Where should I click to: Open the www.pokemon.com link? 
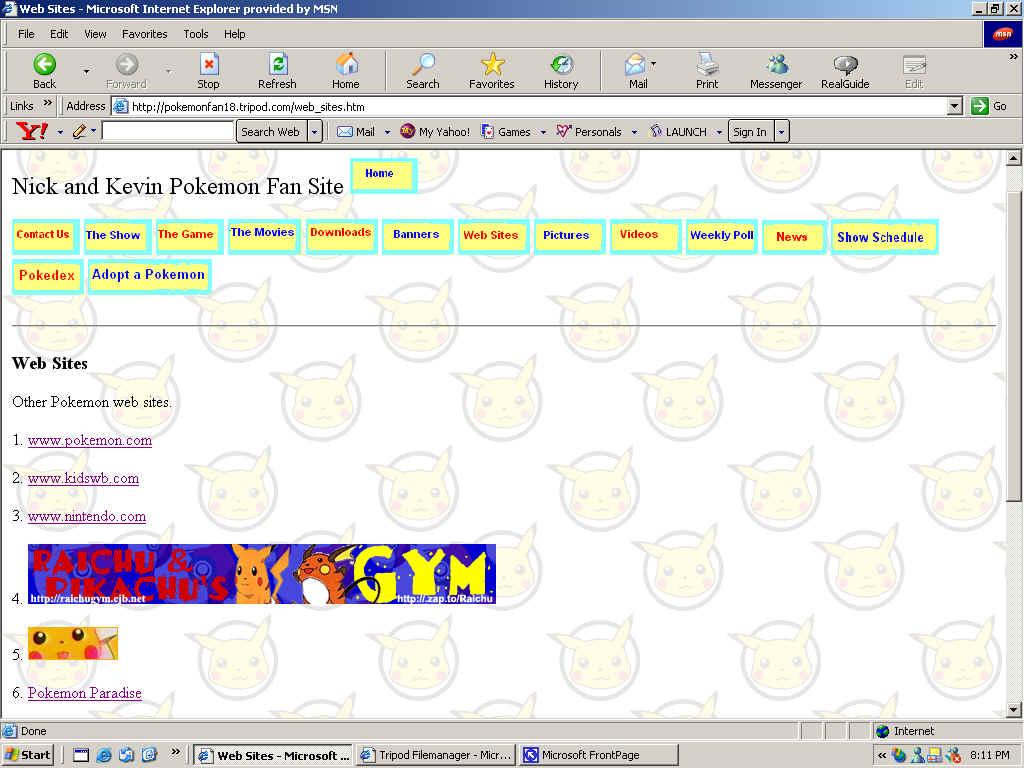pyautogui.click(x=90, y=440)
